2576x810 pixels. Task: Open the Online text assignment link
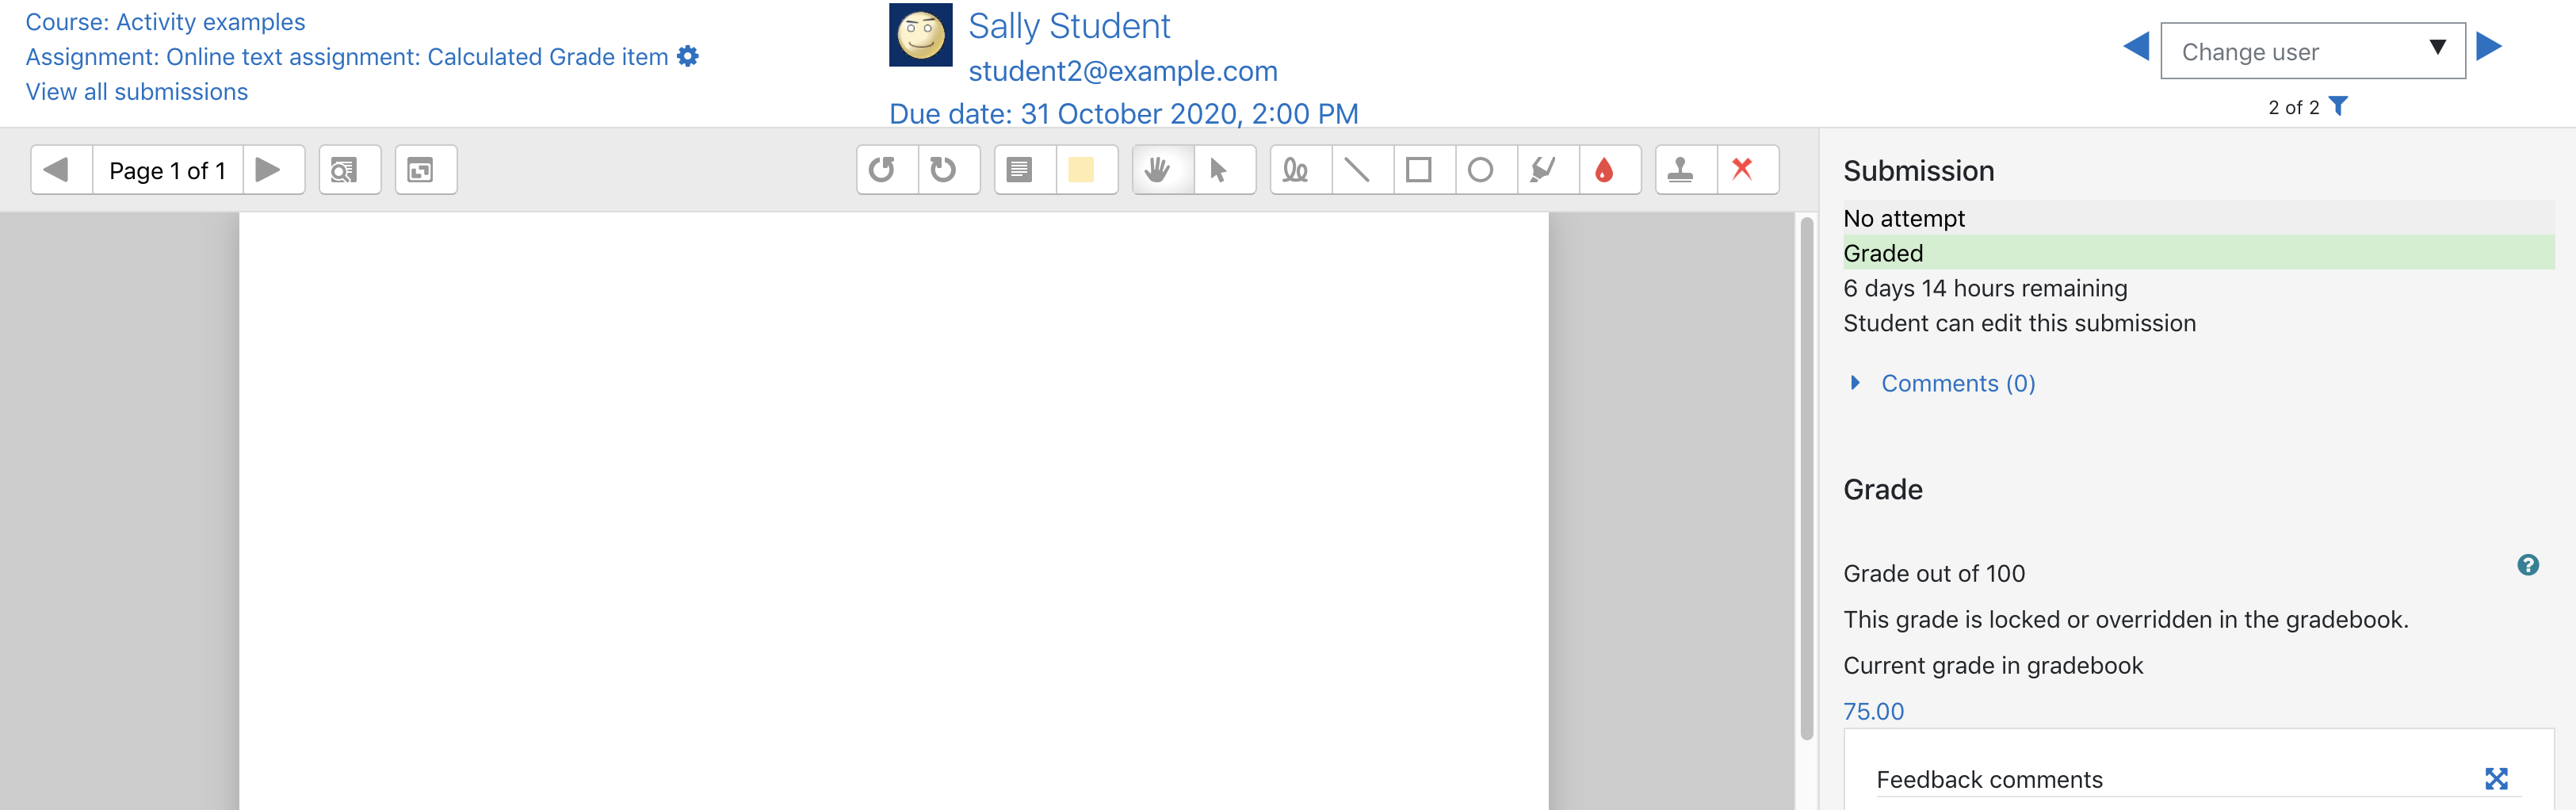pos(347,57)
